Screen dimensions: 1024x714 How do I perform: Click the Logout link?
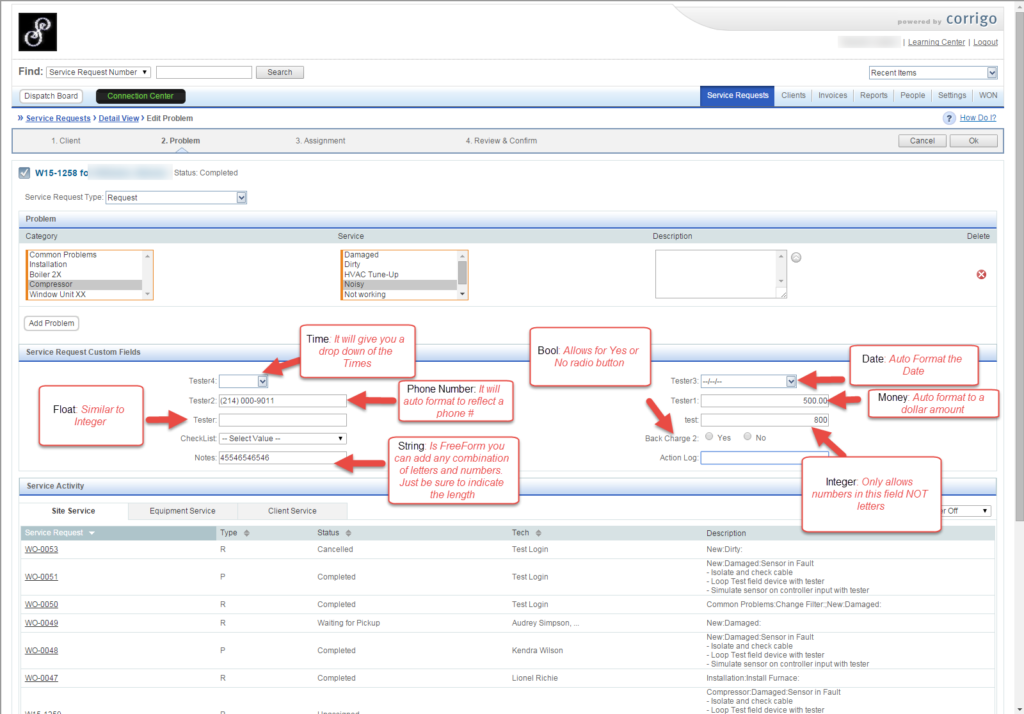985,42
